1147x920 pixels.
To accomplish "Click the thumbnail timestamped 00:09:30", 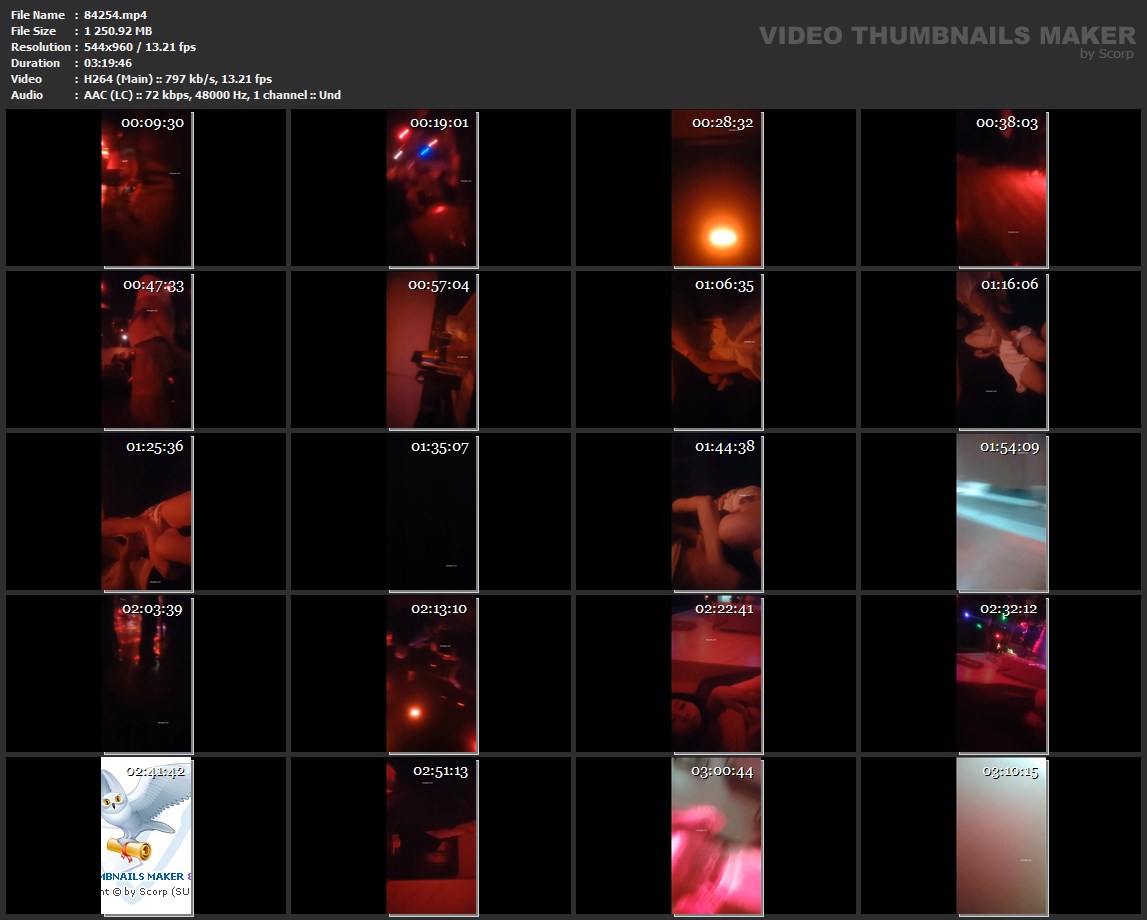I will pyautogui.click(x=146, y=188).
